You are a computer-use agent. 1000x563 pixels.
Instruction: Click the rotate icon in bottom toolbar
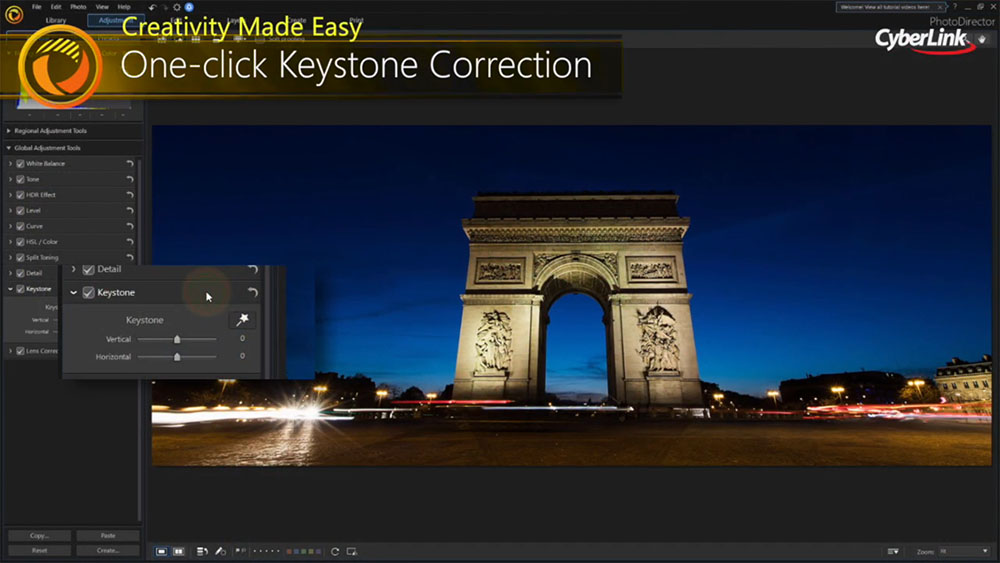pos(335,551)
